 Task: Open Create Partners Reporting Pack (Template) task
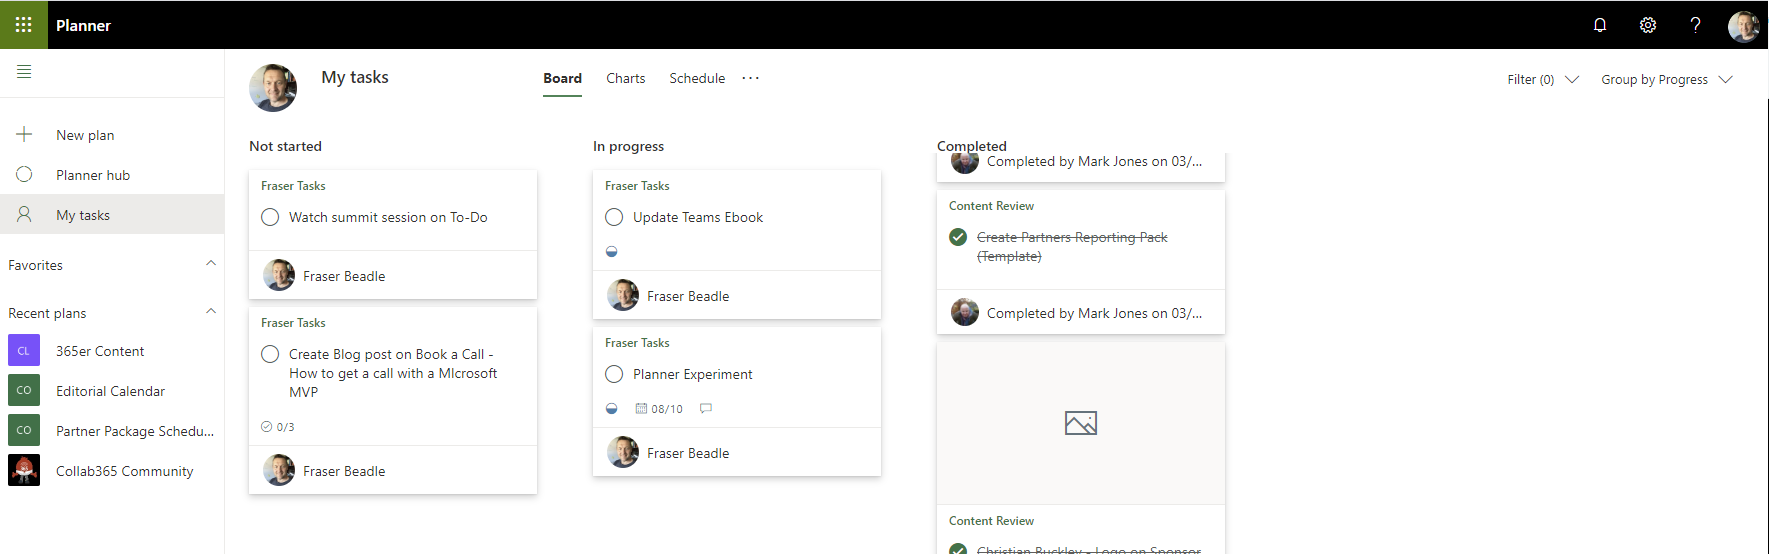pos(1072,246)
